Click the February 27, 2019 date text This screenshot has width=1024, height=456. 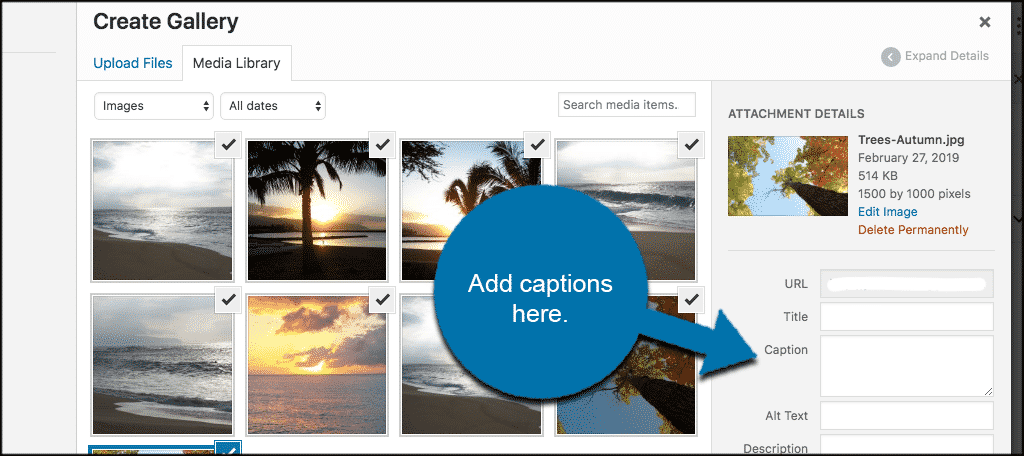click(x=908, y=158)
